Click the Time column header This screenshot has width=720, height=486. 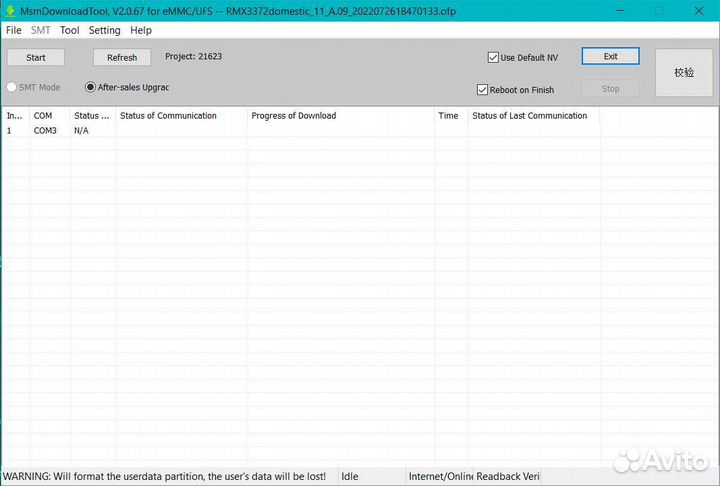(x=449, y=116)
